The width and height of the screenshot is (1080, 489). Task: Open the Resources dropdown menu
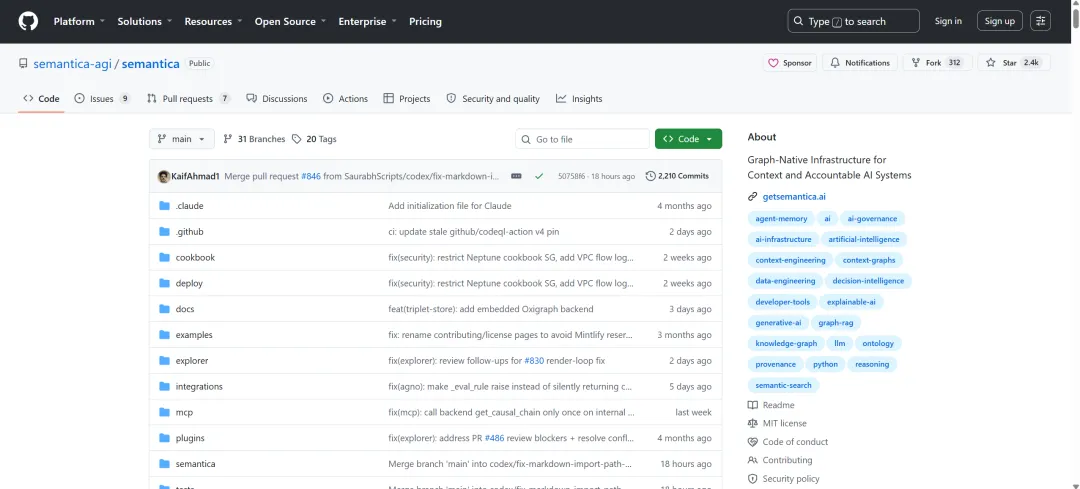(214, 21)
